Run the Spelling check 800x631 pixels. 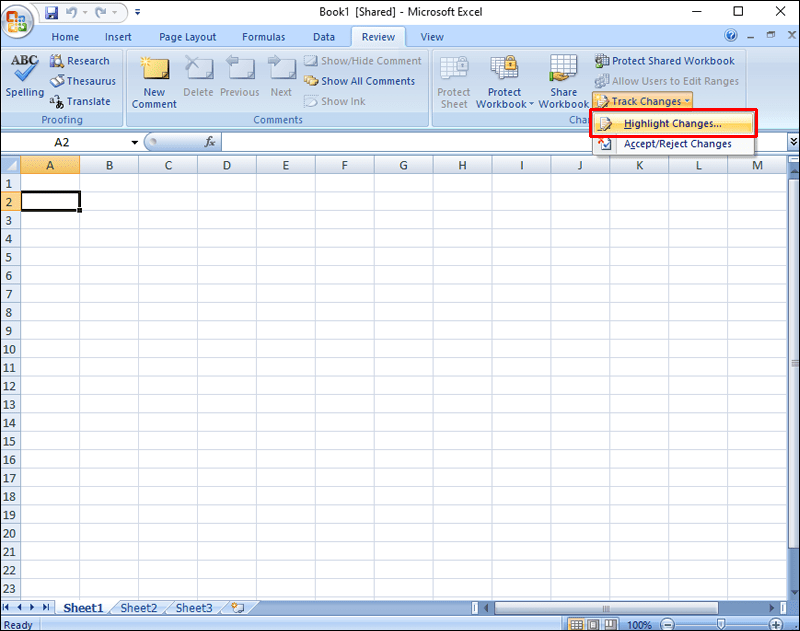(x=24, y=76)
